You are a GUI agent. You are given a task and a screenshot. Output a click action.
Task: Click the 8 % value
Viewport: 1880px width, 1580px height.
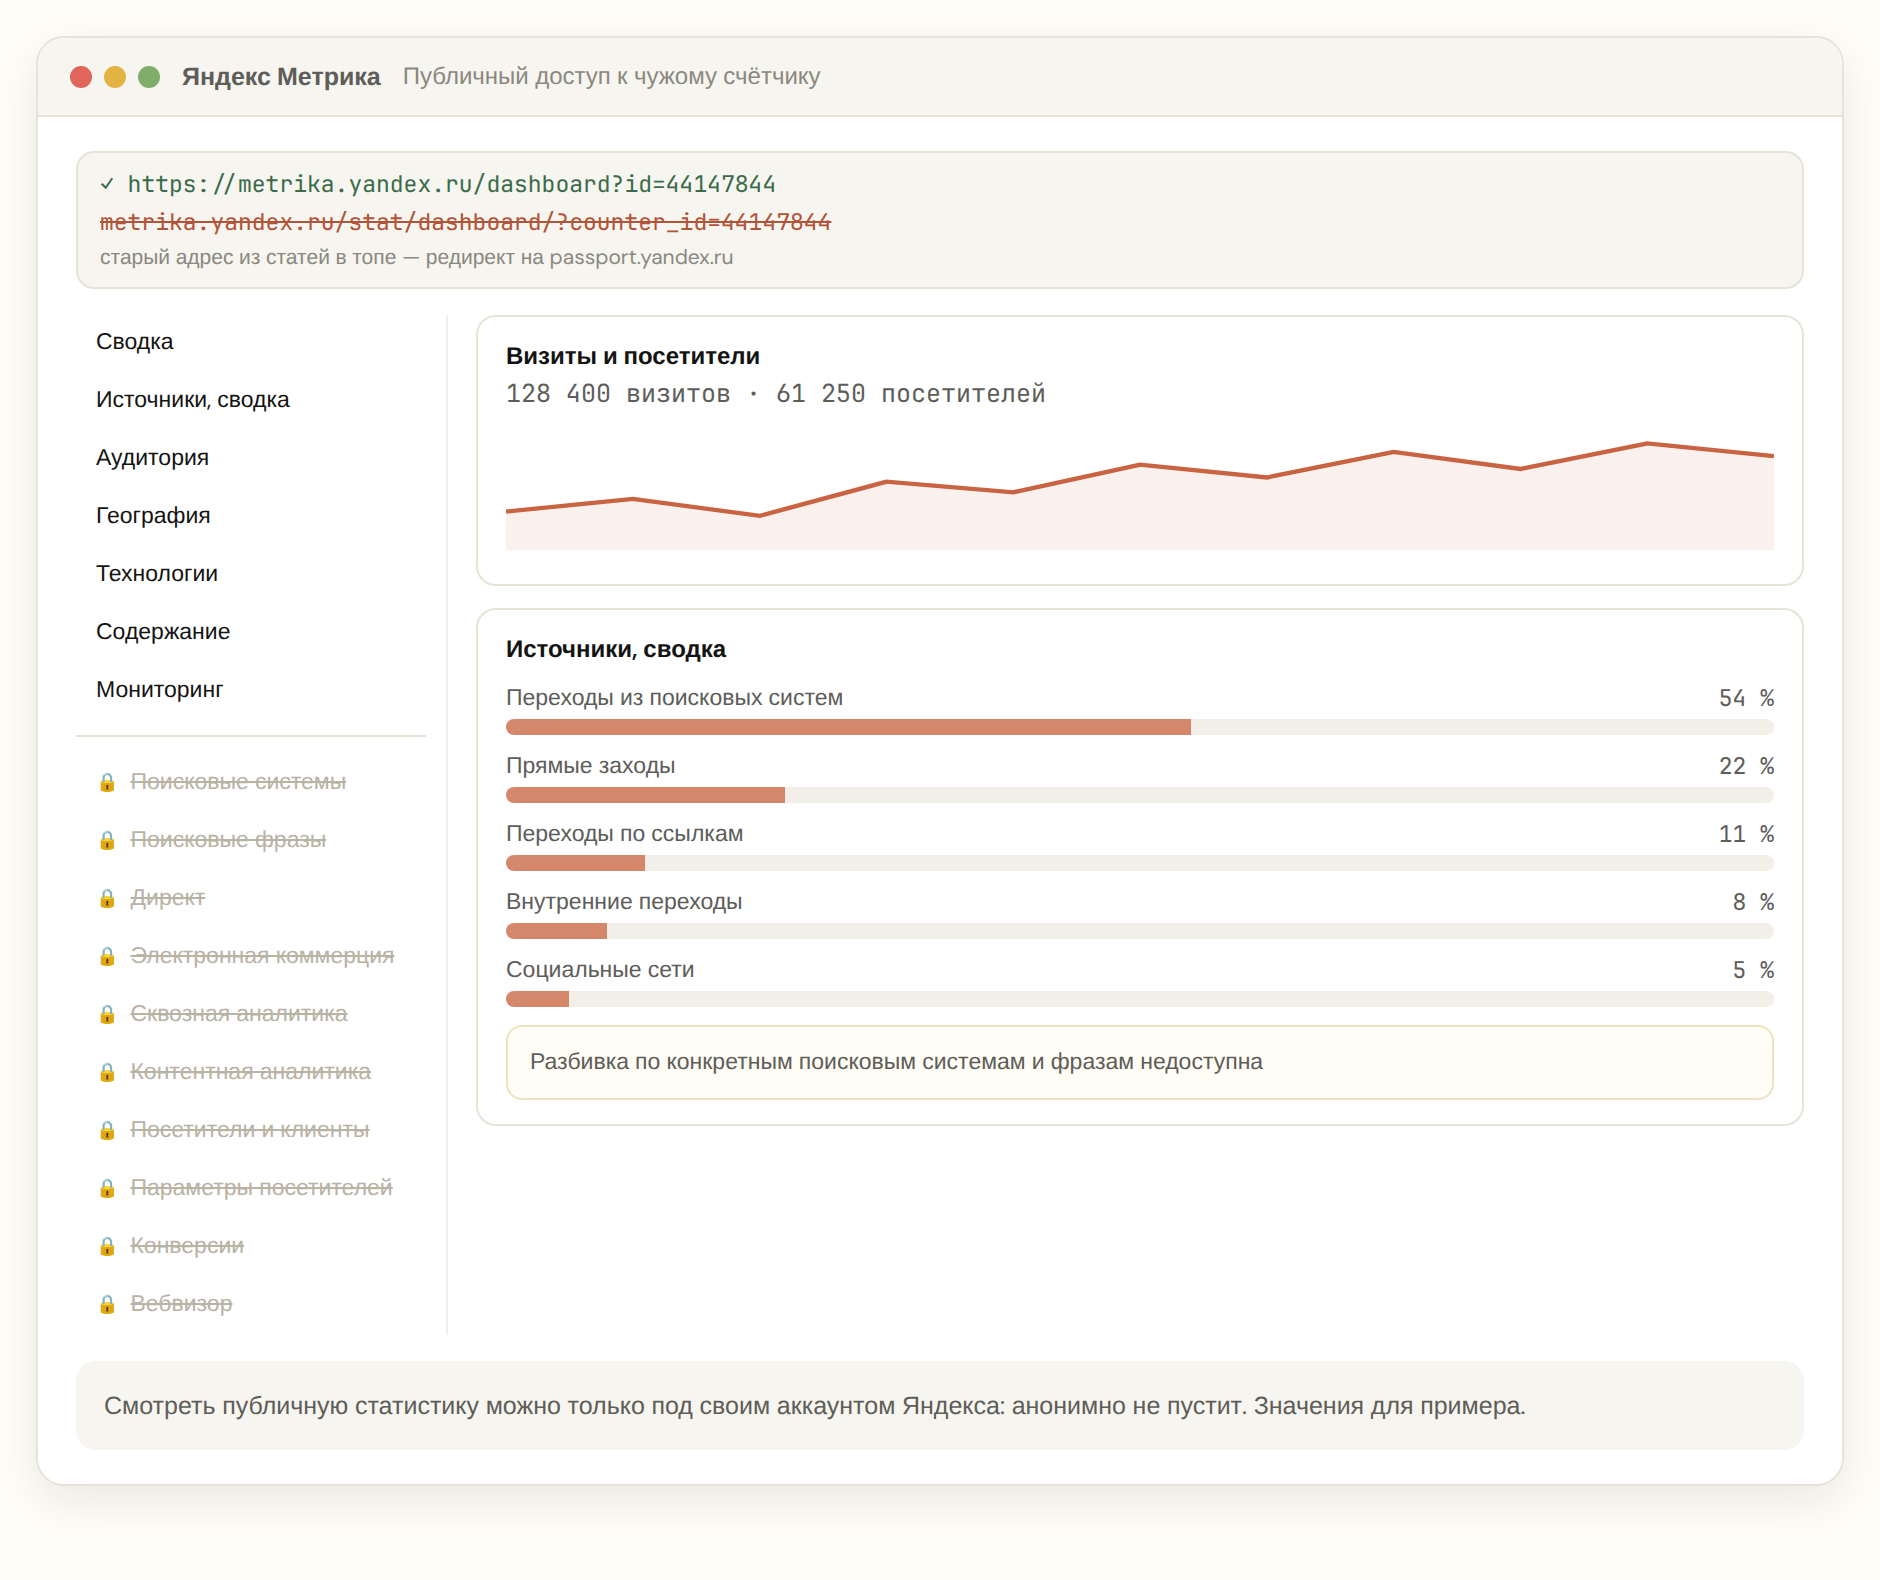(x=1754, y=902)
